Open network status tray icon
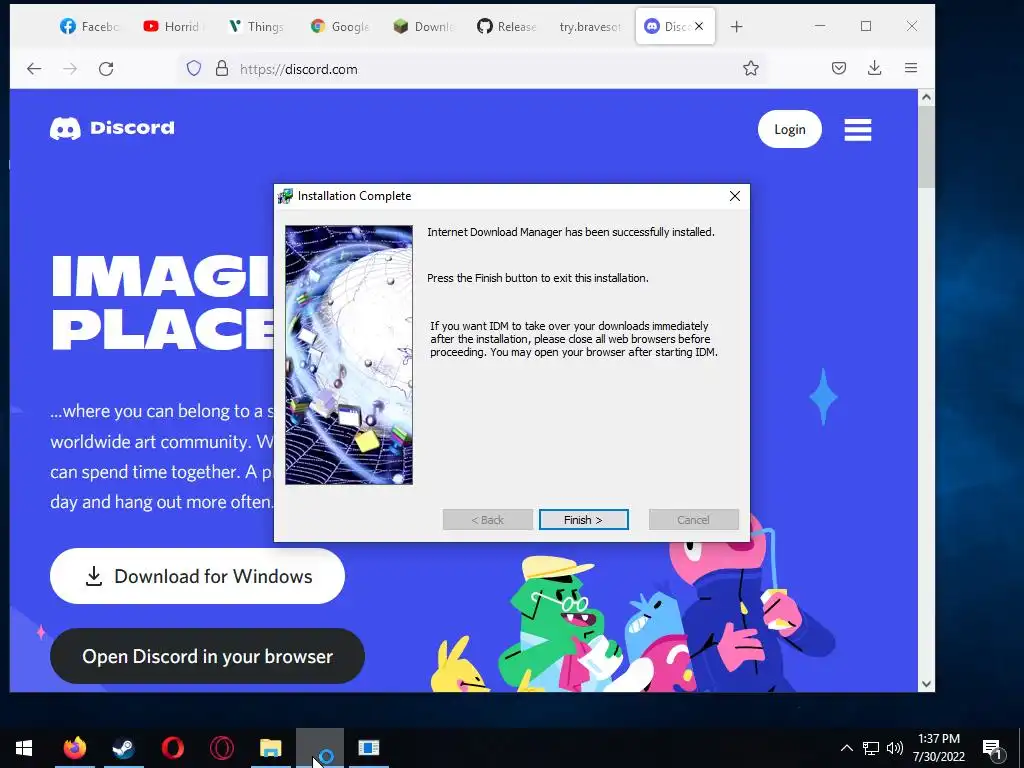The height and width of the screenshot is (768, 1024). coord(871,748)
